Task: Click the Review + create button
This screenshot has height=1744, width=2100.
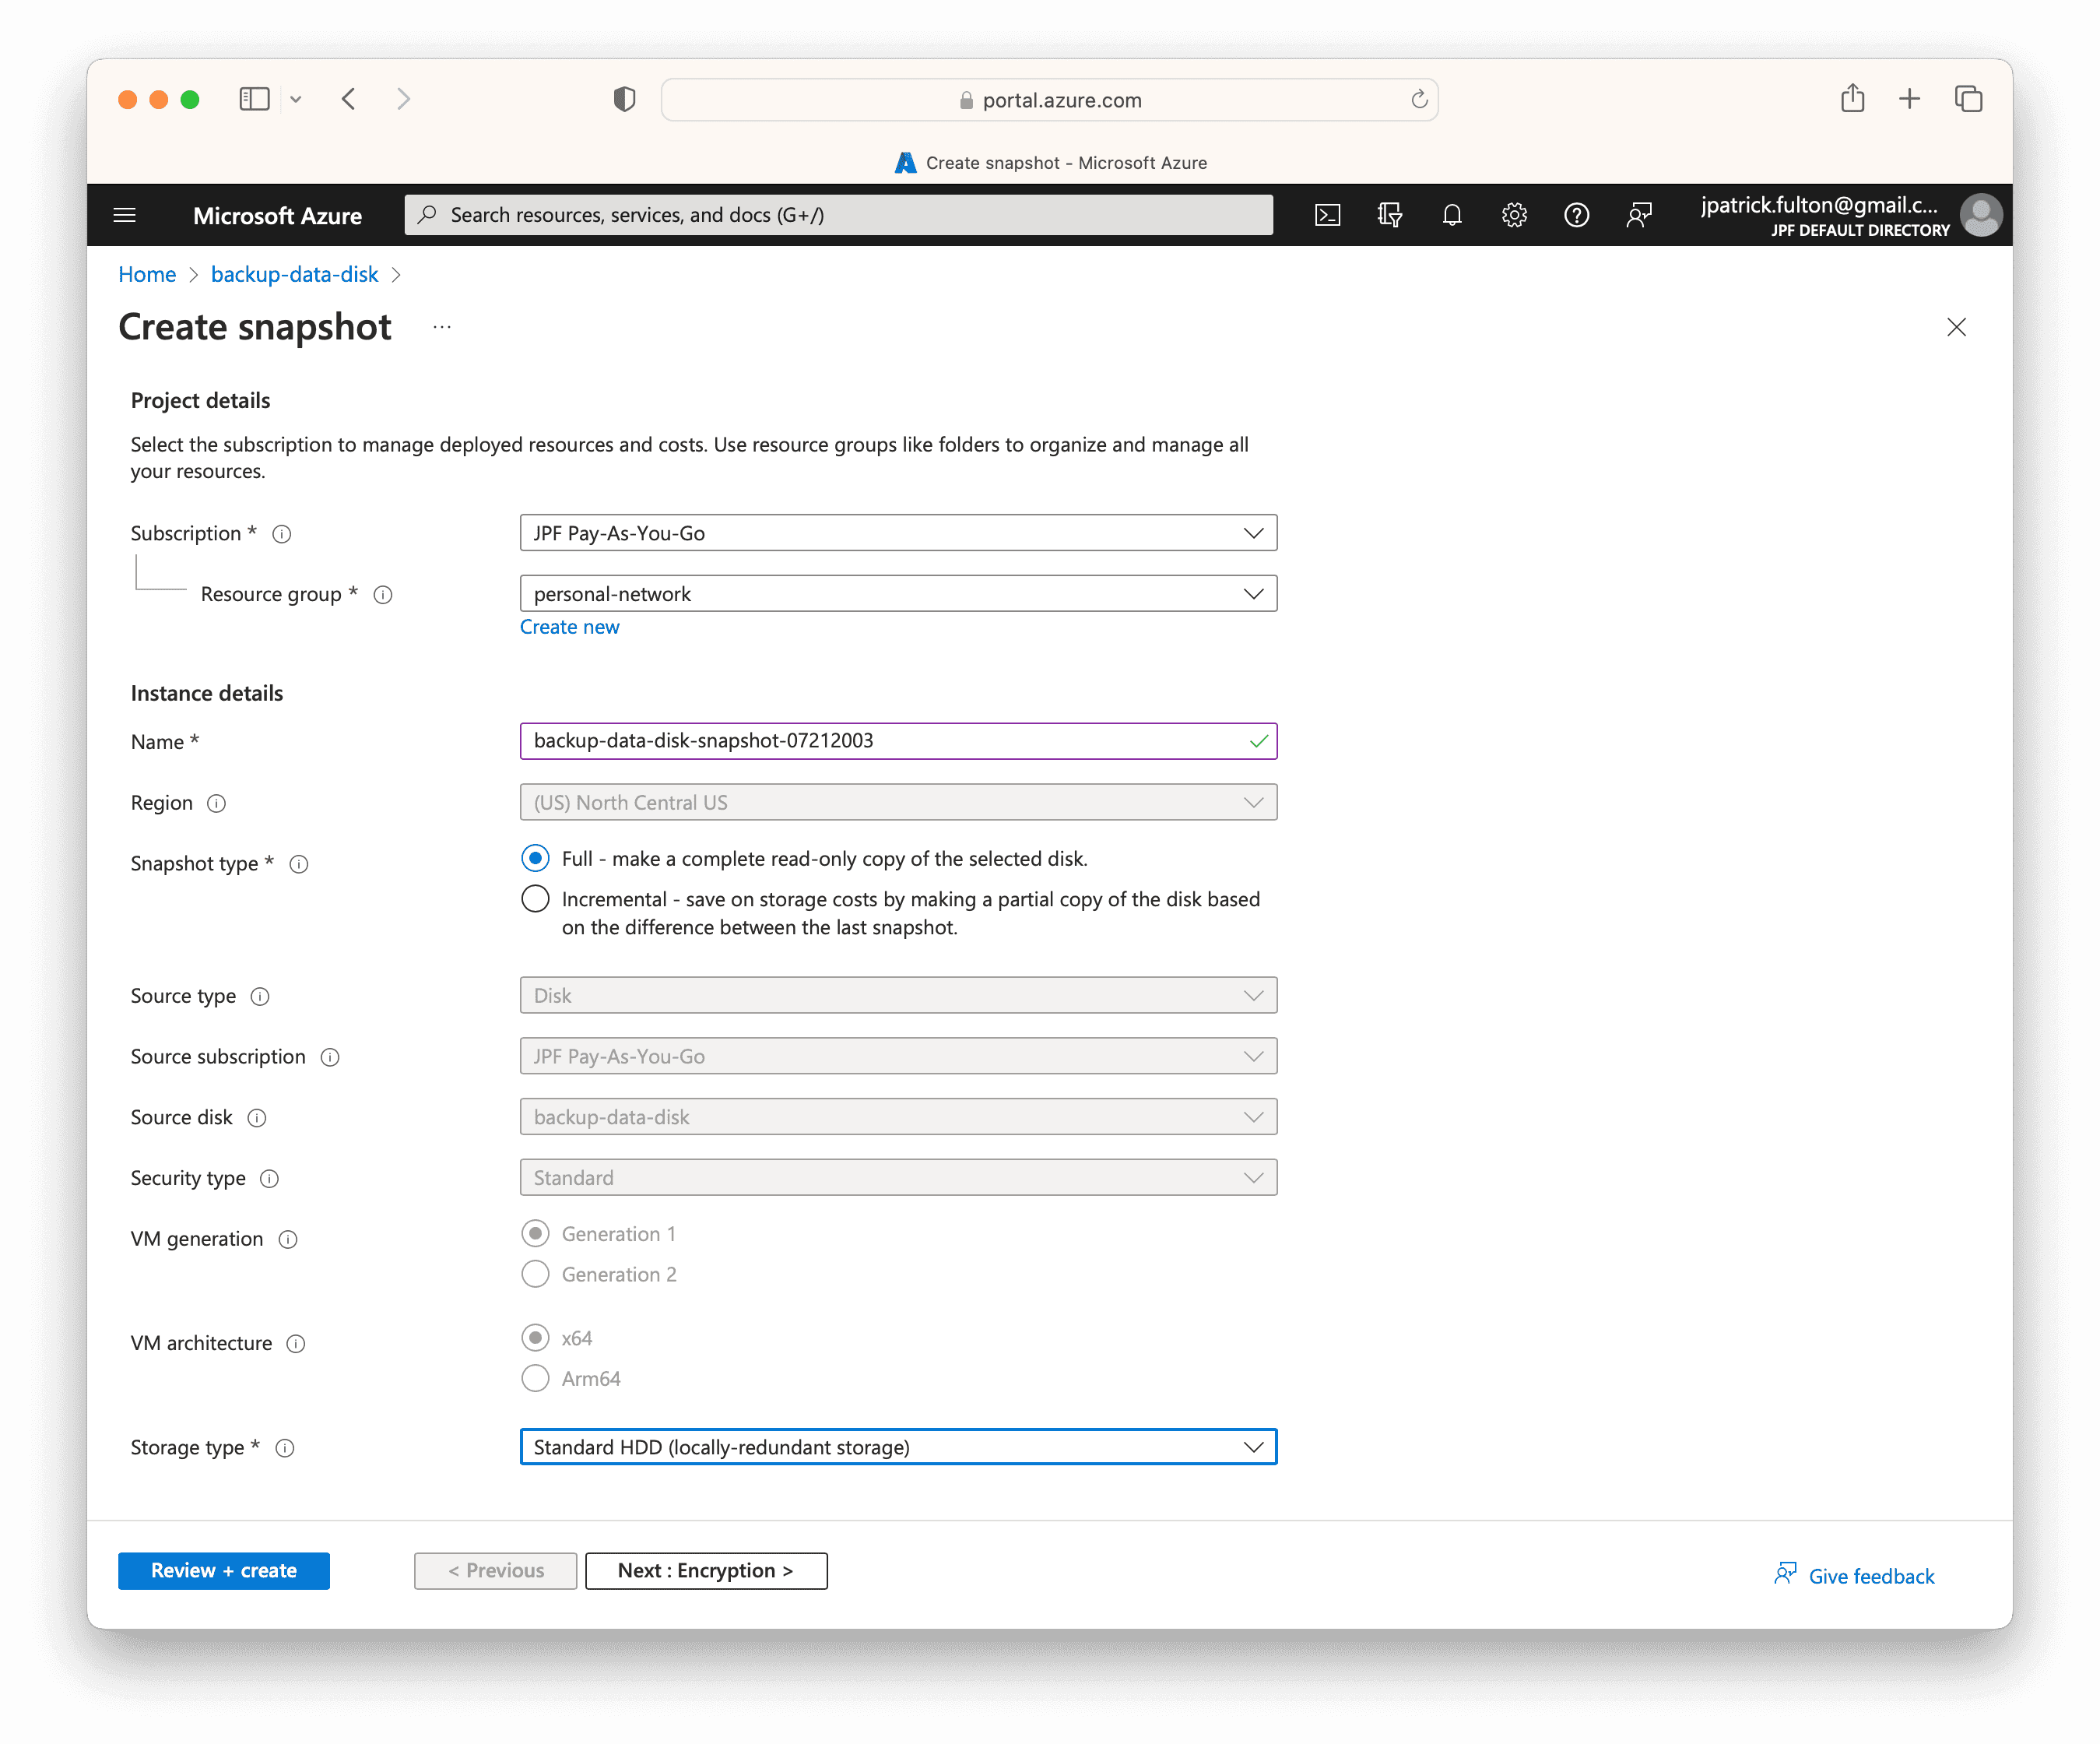Action: pos(224,1570)
